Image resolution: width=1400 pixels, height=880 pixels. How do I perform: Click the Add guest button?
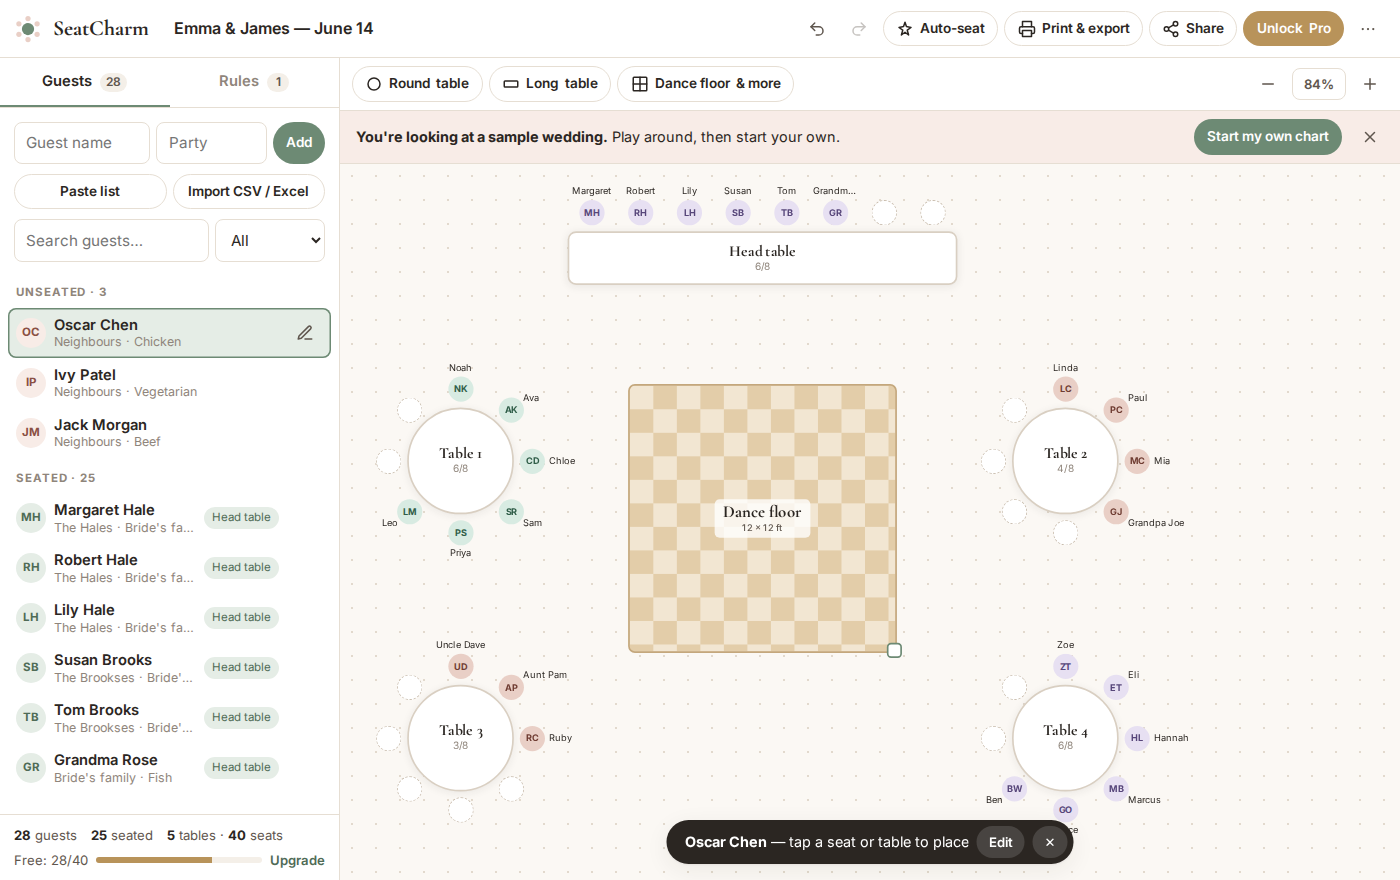[x=299, y=143]
